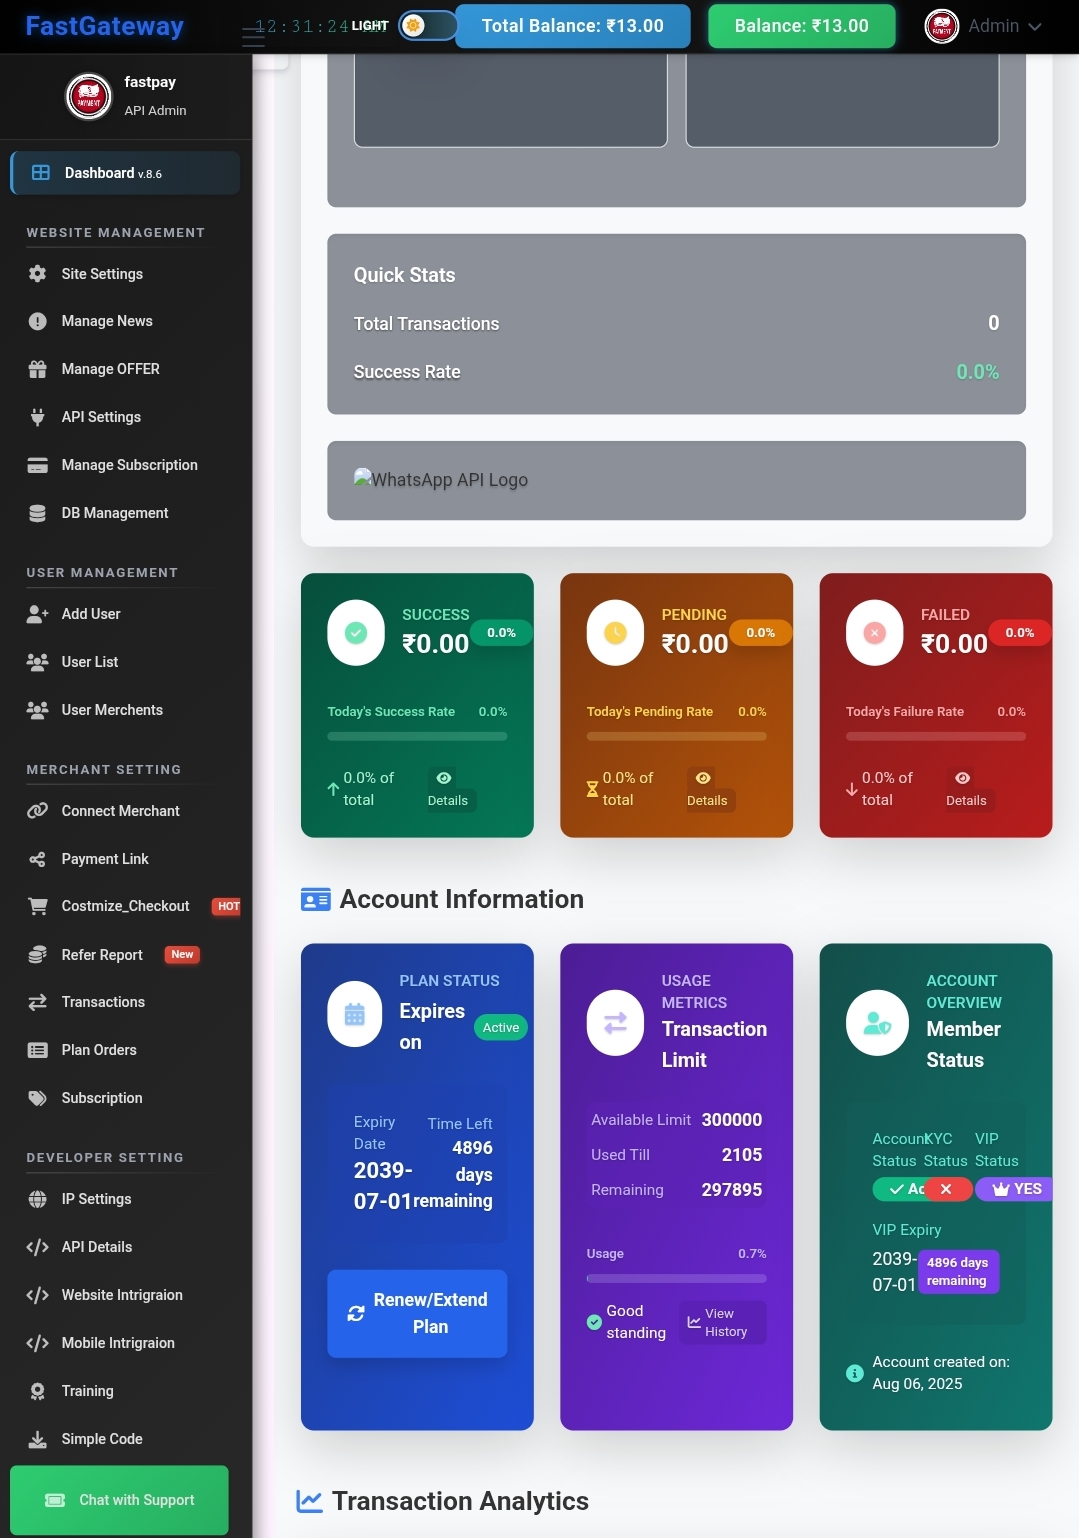
Task: Show details on the SUCCESS card
Action: click(x=447, y=789)
